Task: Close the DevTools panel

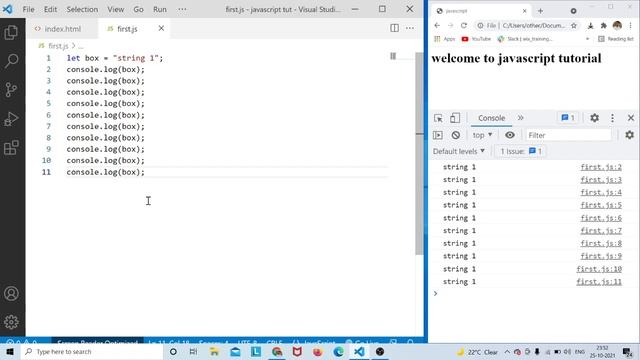Action: [x=631, y=118]
